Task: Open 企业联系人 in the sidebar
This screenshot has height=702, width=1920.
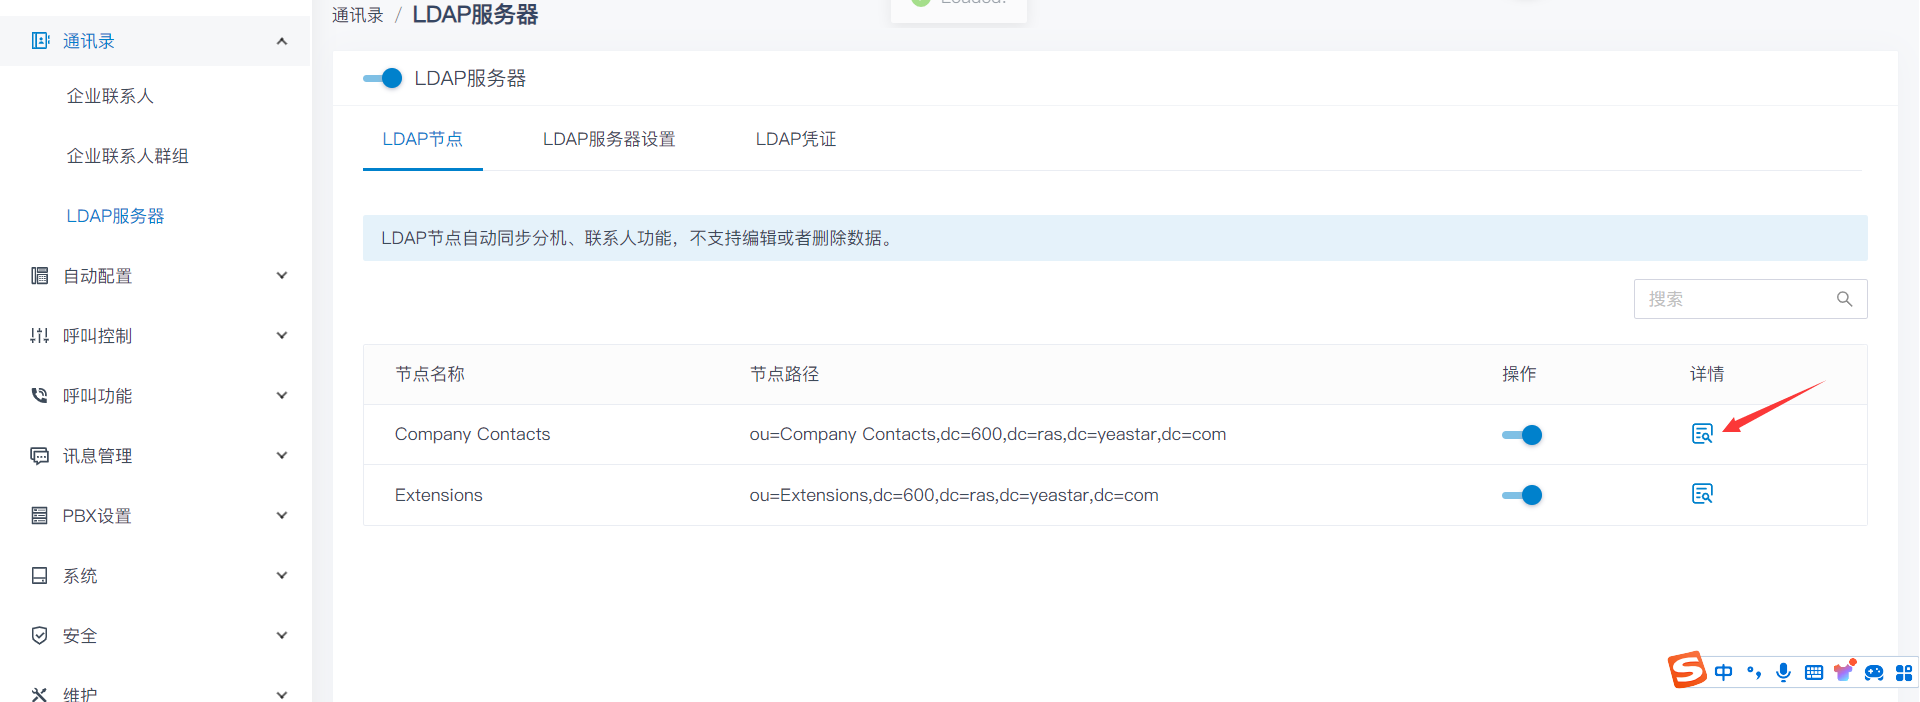Action: coord(110,96)
